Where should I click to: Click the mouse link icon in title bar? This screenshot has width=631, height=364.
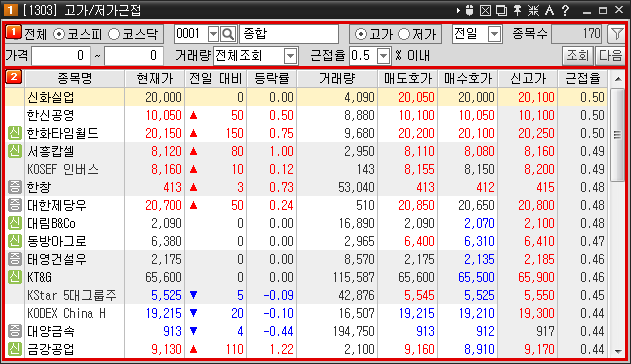[x=469, y=10]
